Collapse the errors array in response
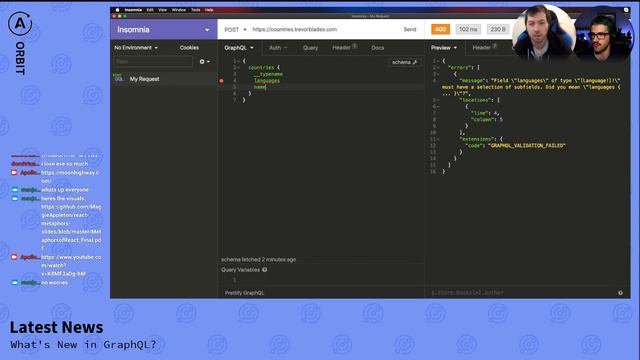Screen dimensions: 640x360 [438, 68]
